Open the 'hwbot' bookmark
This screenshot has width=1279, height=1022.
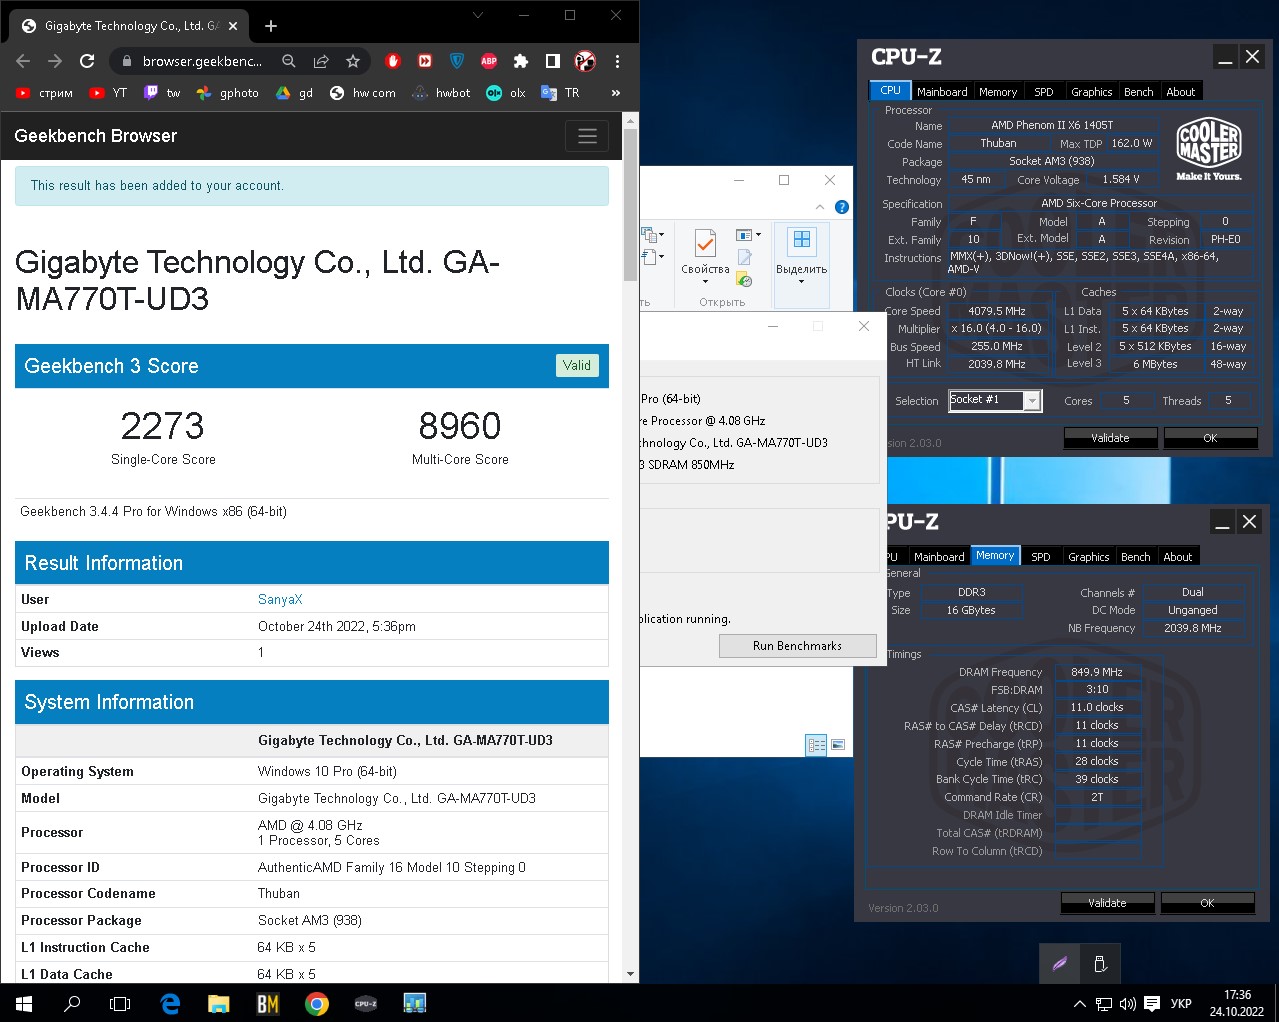point(441,93)
